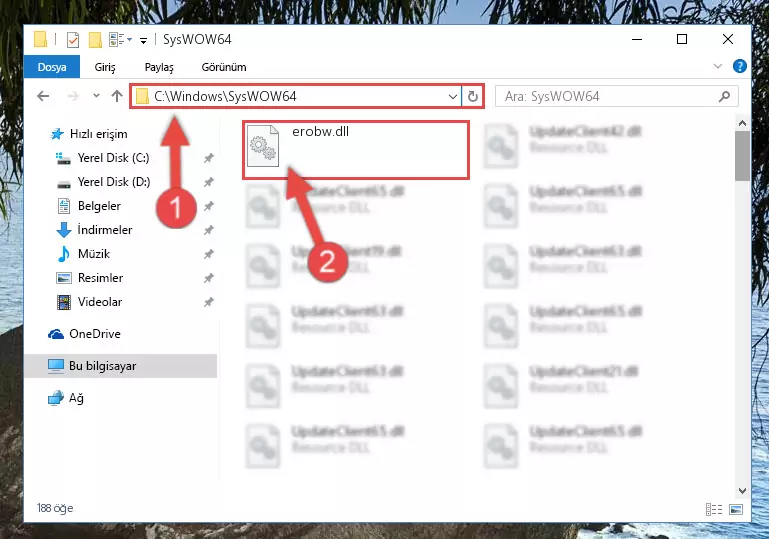Click the folder icon in title bar

pyautogui.click(x=41, y=39)
